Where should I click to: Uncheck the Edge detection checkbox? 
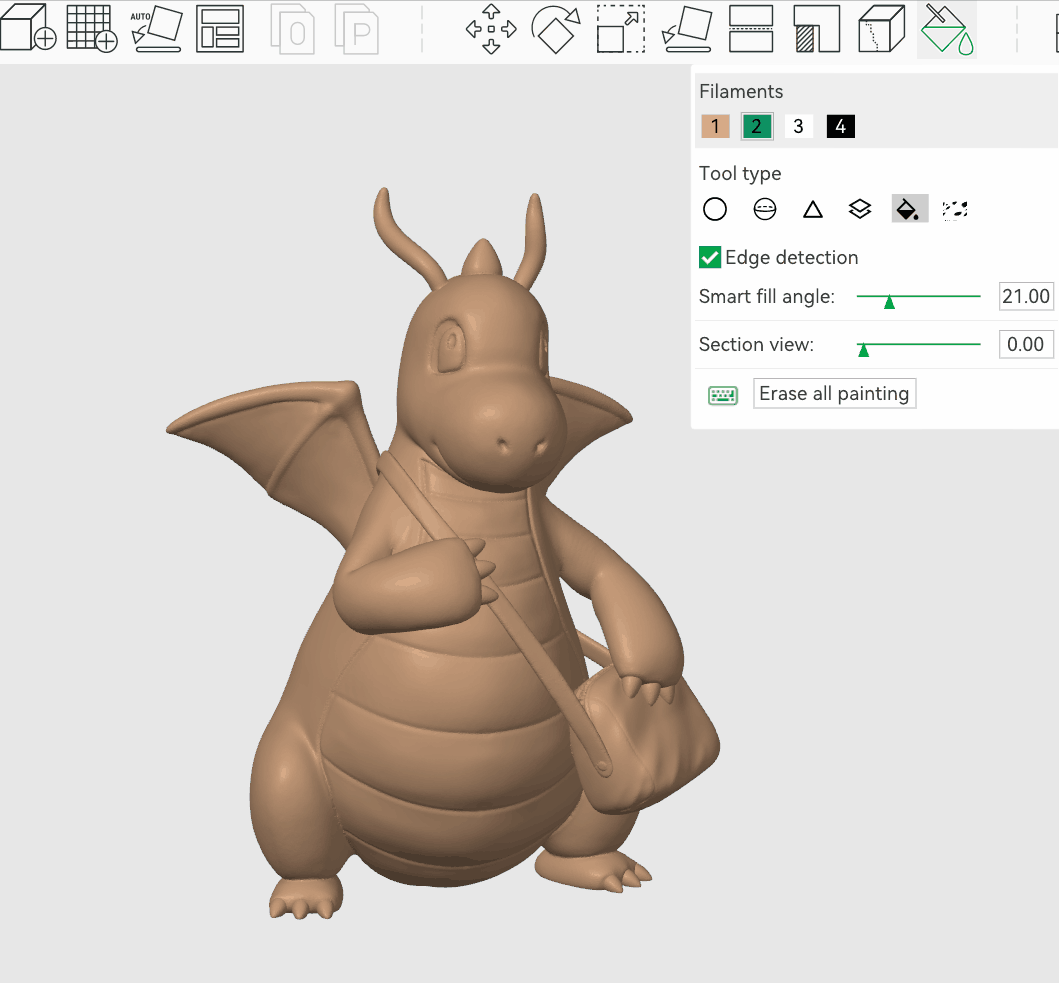pyautogui.click(x=710, y=257)
